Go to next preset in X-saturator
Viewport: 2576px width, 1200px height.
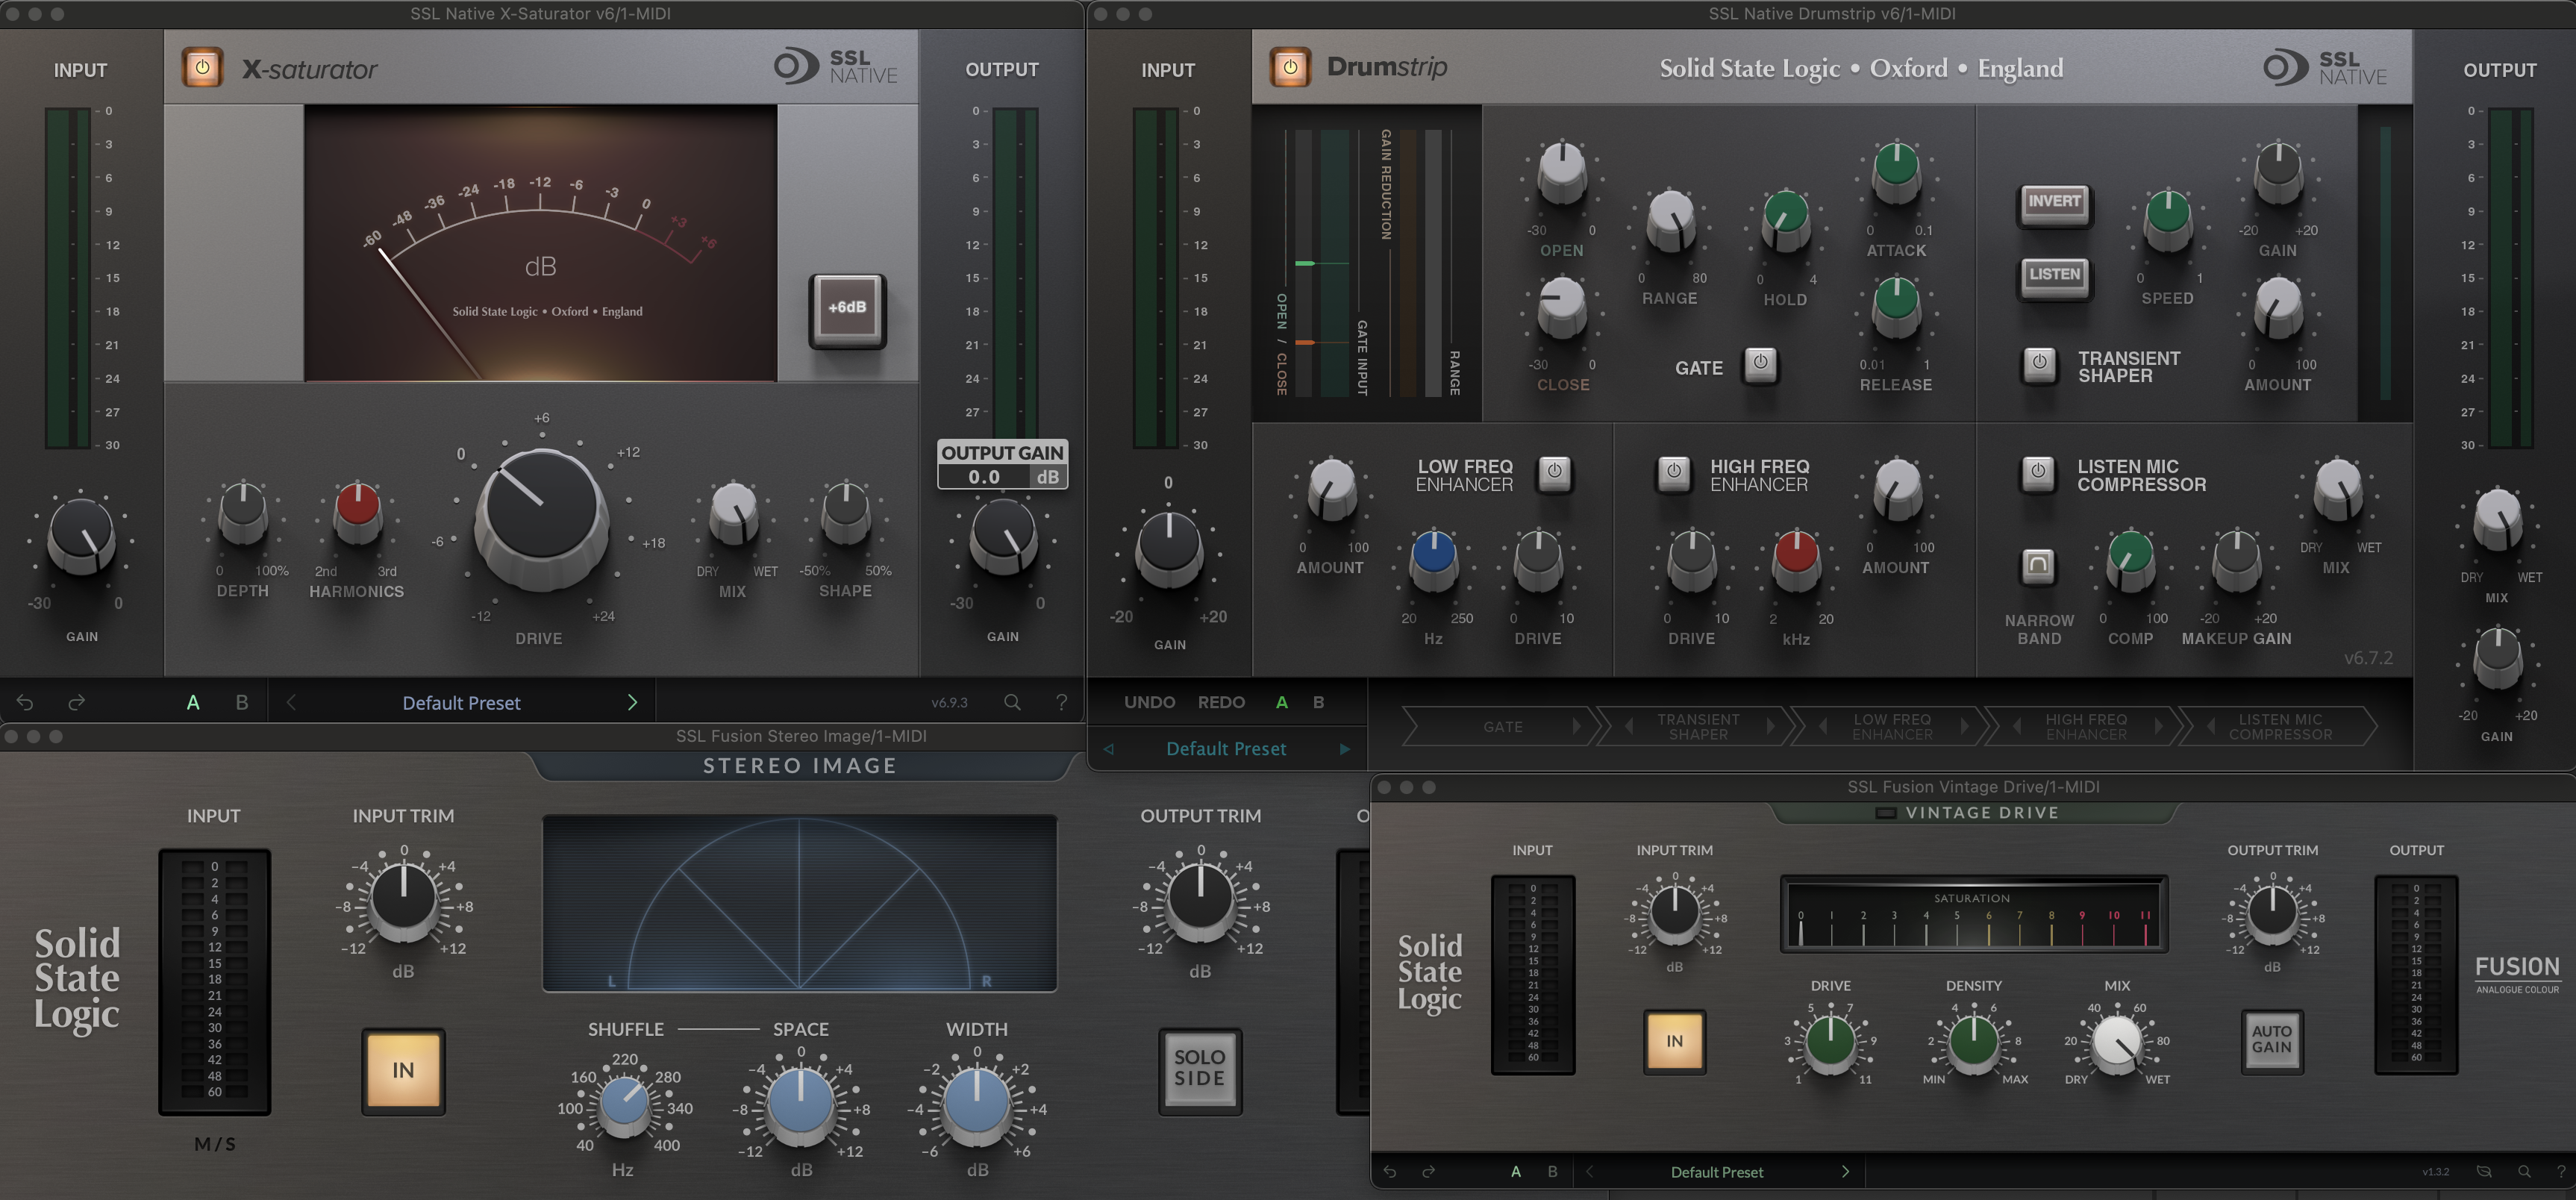tap(632, 703)
